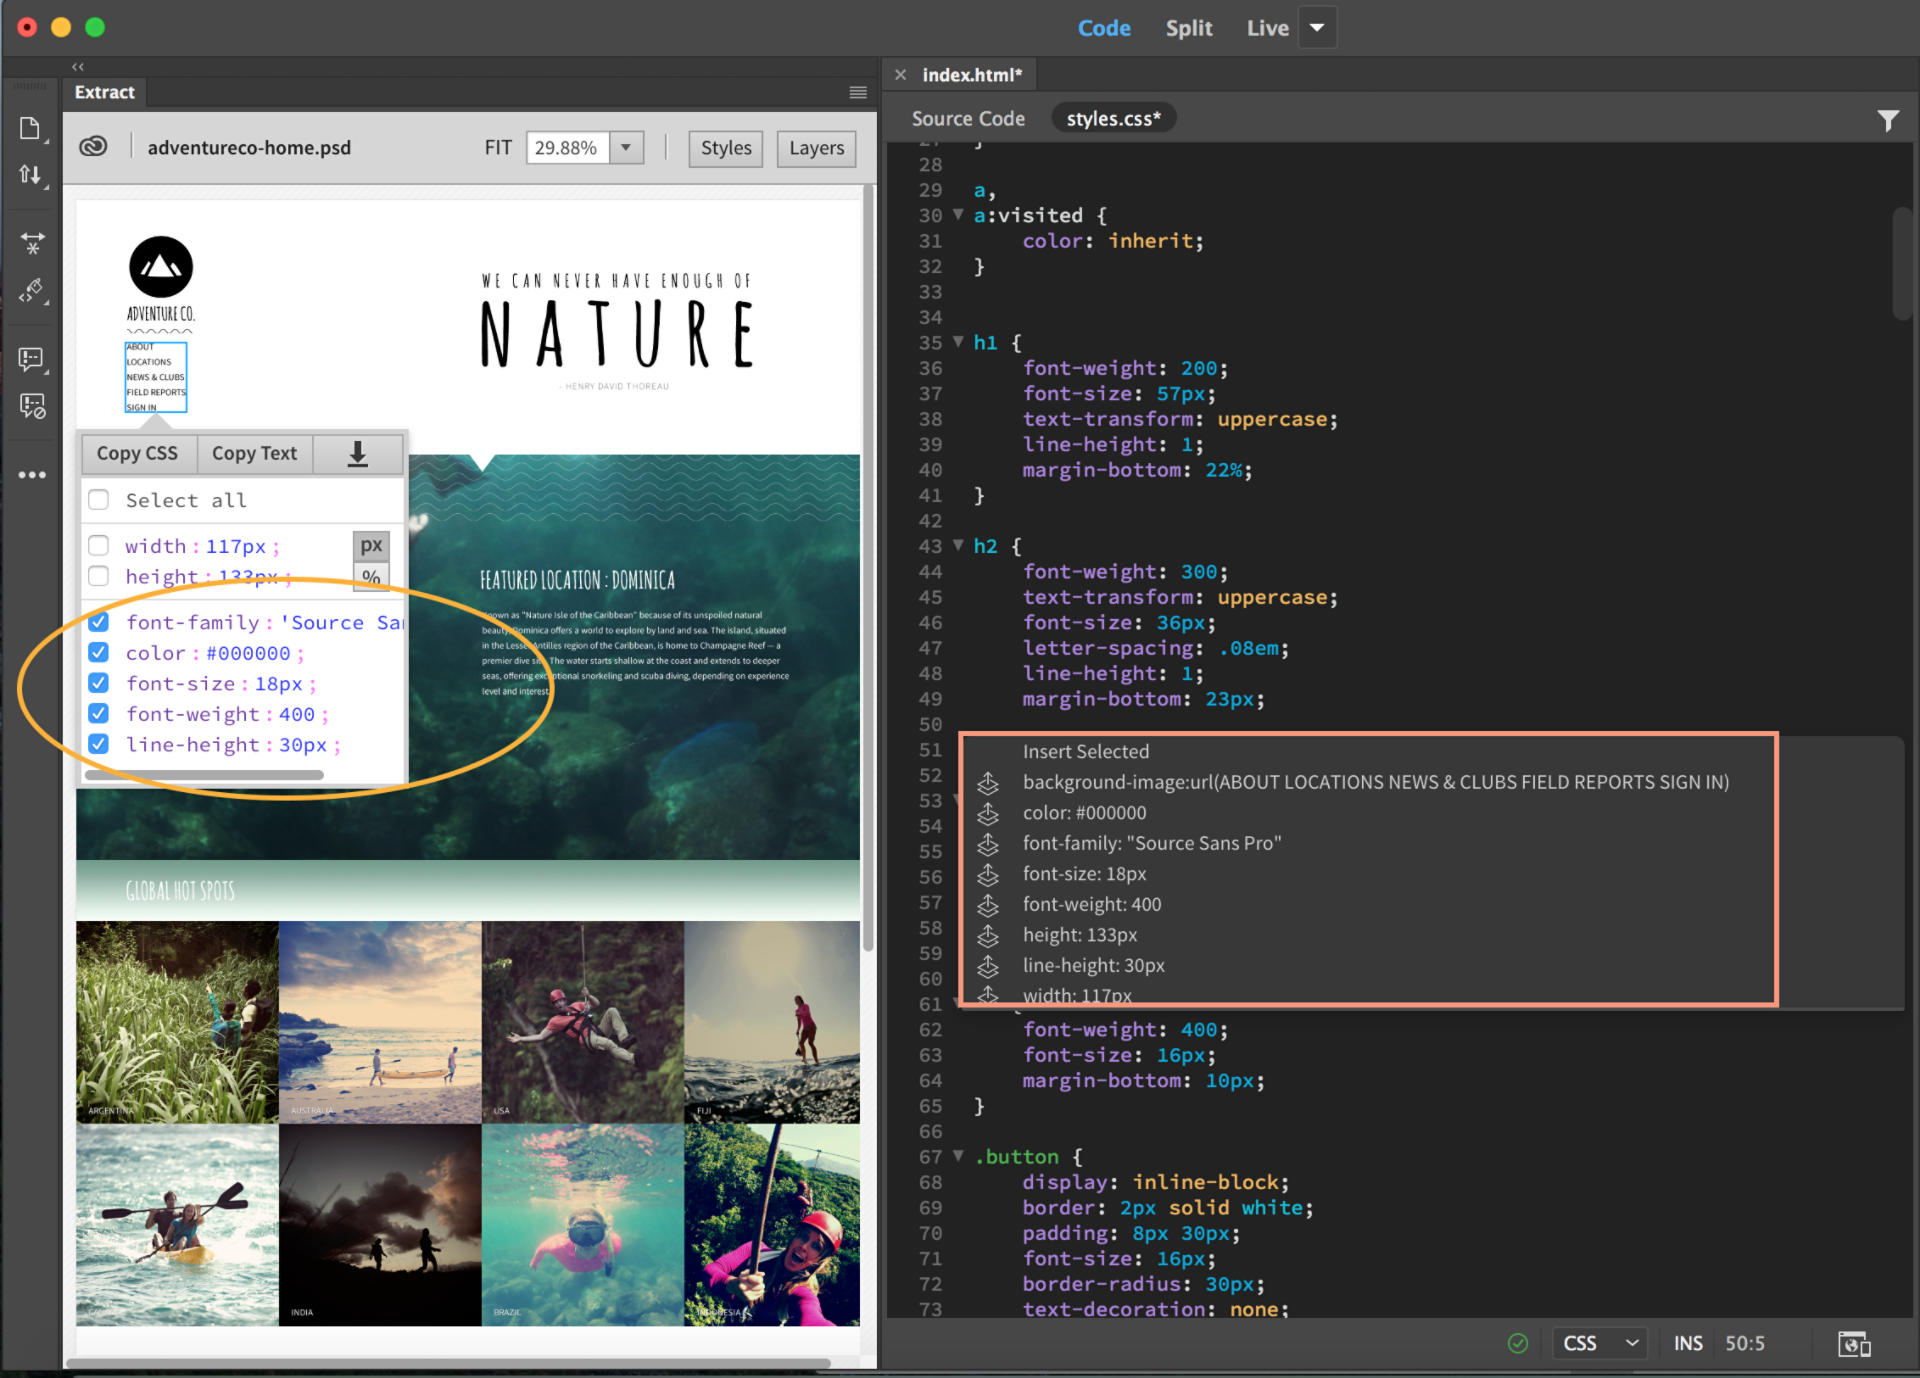The image size is (1920, 1378).
Task: Click the Copy CSS button
Action: pos(138,453)
